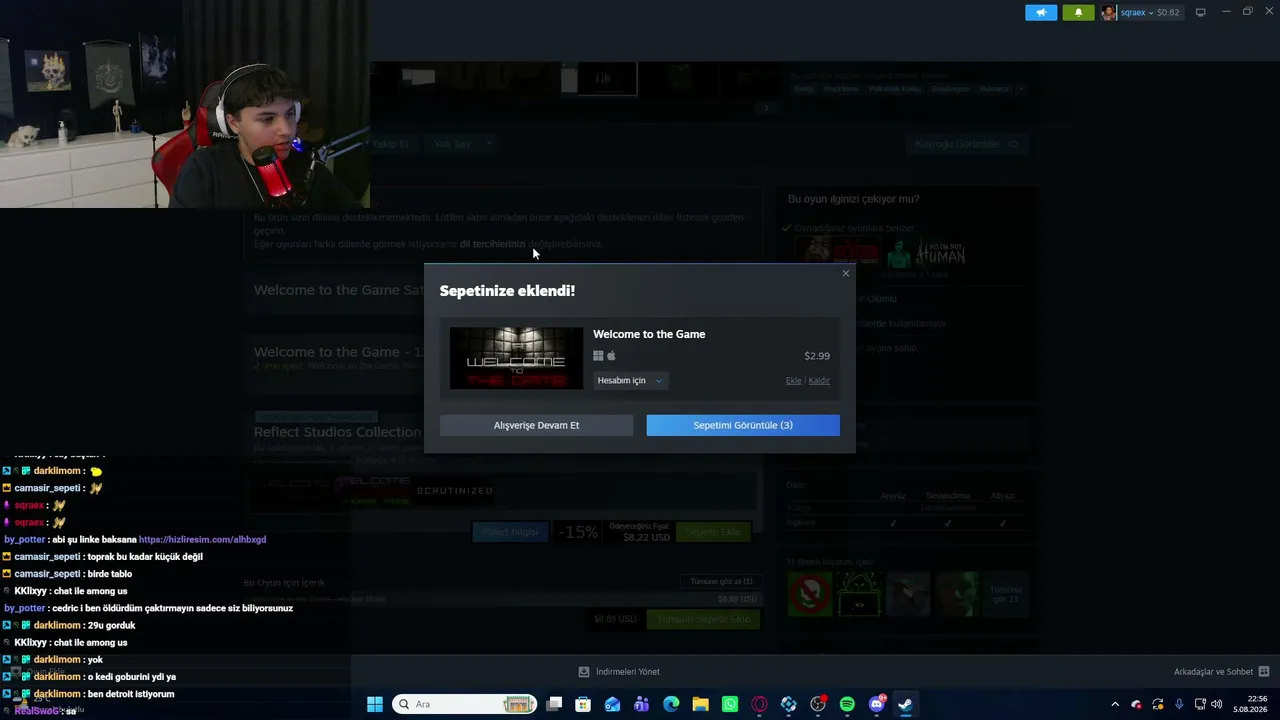Show hidden system tray icons
Viewport: 1280px width, 720px height.
[1115, 704]
